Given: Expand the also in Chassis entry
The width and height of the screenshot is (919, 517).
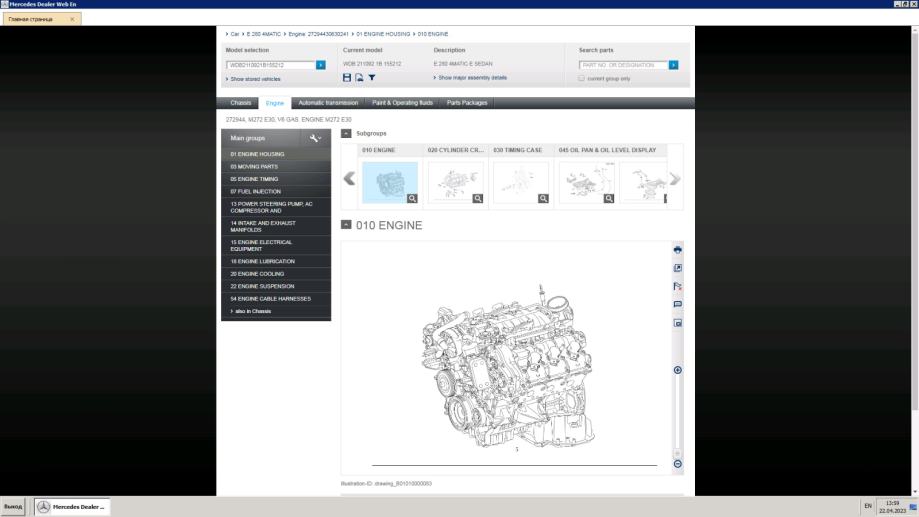Looking at the screenshot, I should [x=251, y=311].
